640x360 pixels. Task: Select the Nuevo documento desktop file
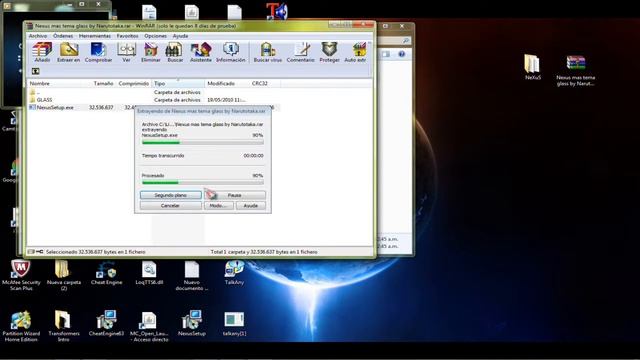coord(191,276)
